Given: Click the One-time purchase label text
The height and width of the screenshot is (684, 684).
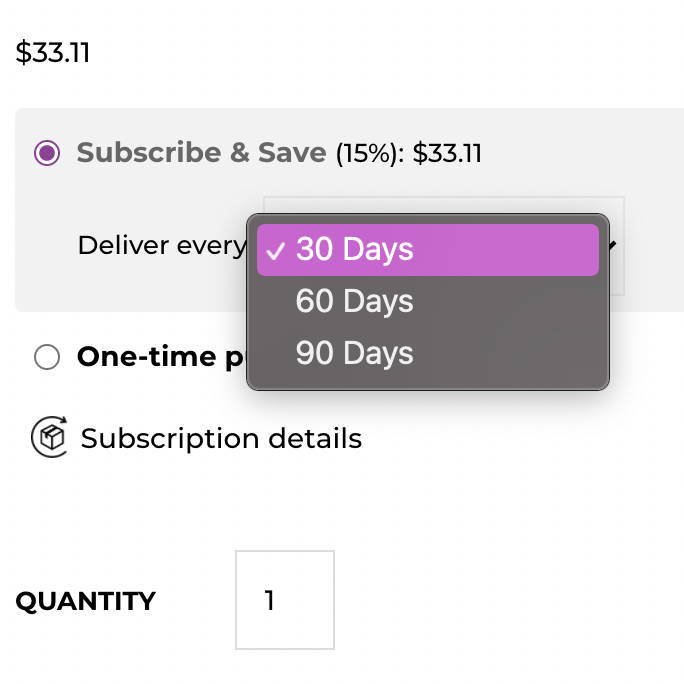Looking at the screenshot, I should pos(161,357).
